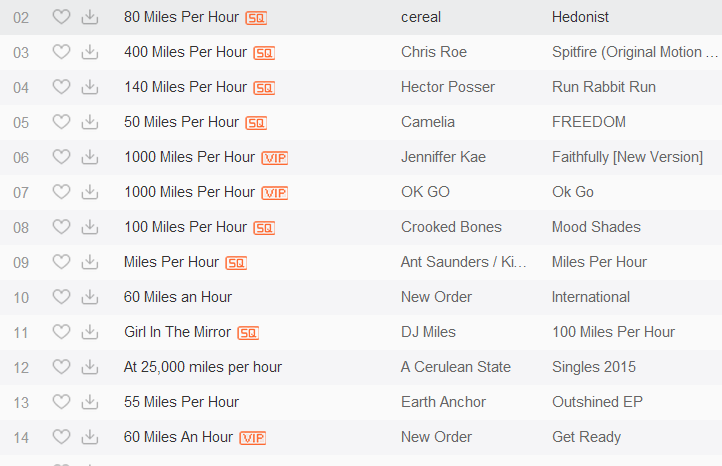Like Miles Per Hour by Ant Saunders
The image size is (722, 466).
61,262
